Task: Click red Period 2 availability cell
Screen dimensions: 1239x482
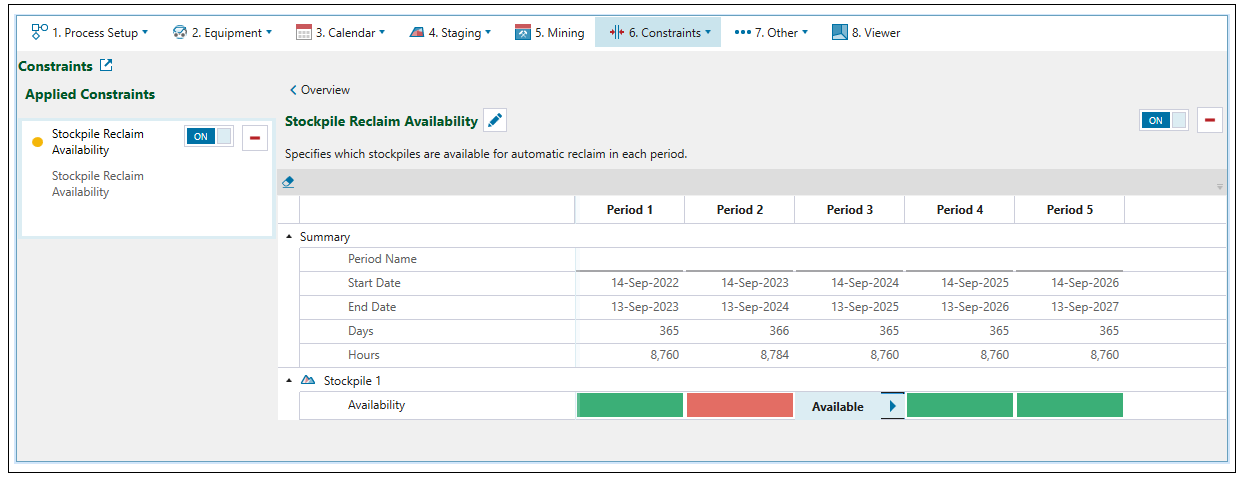Action: point(740,406)
